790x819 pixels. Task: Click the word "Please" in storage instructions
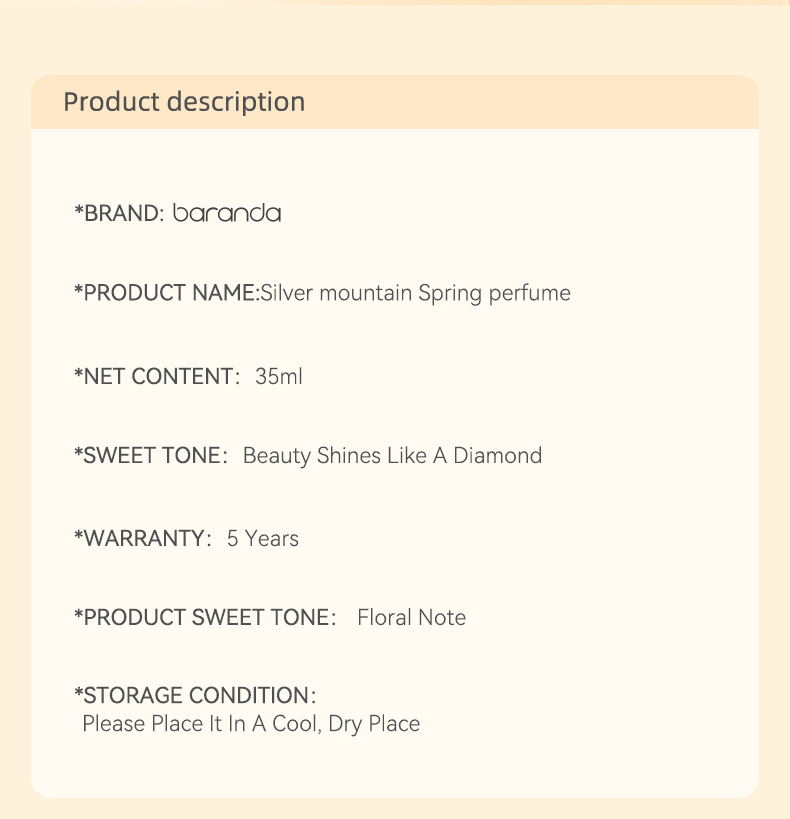(113, 723)
